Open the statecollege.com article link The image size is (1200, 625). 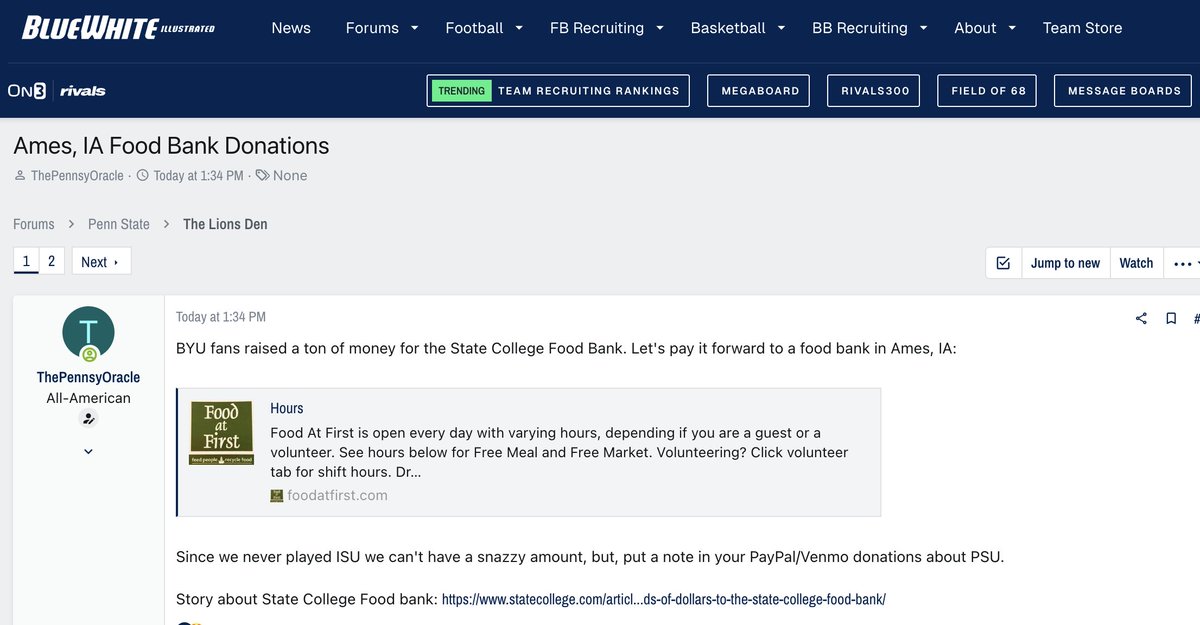[x=664, y=599]
